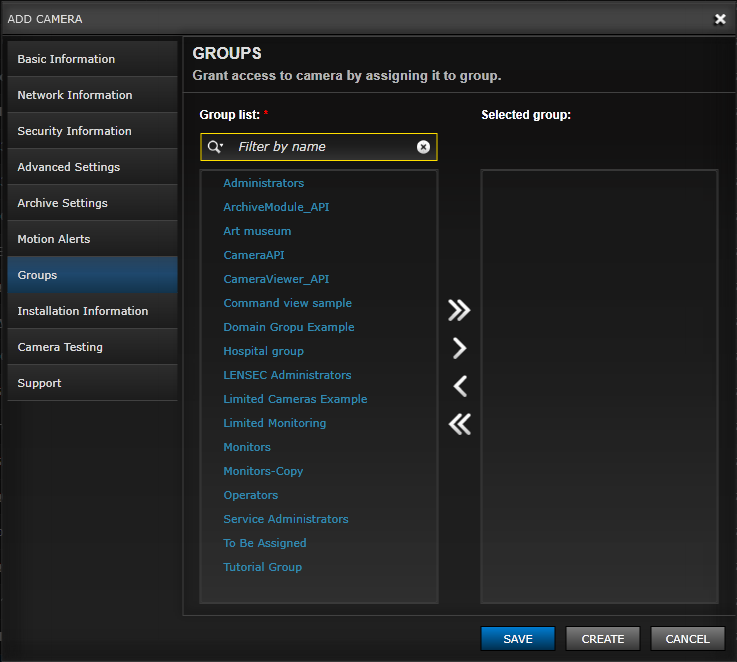The width and height of the screenshot is (737, 662).
Task: Close the Add Camera dialog
Action: [720, 19]
